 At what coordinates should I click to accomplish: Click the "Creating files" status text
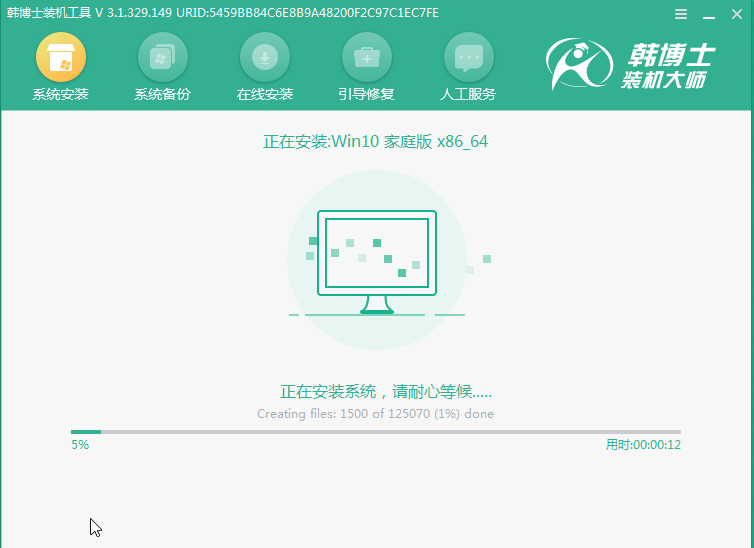(375, 414)
